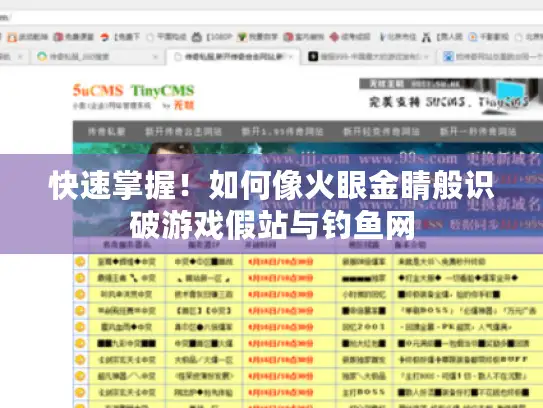This screenshot has height=408, width=543.
Task: Open 新开传奇合击网站 in the navigation bar
Action: point(183,132)
